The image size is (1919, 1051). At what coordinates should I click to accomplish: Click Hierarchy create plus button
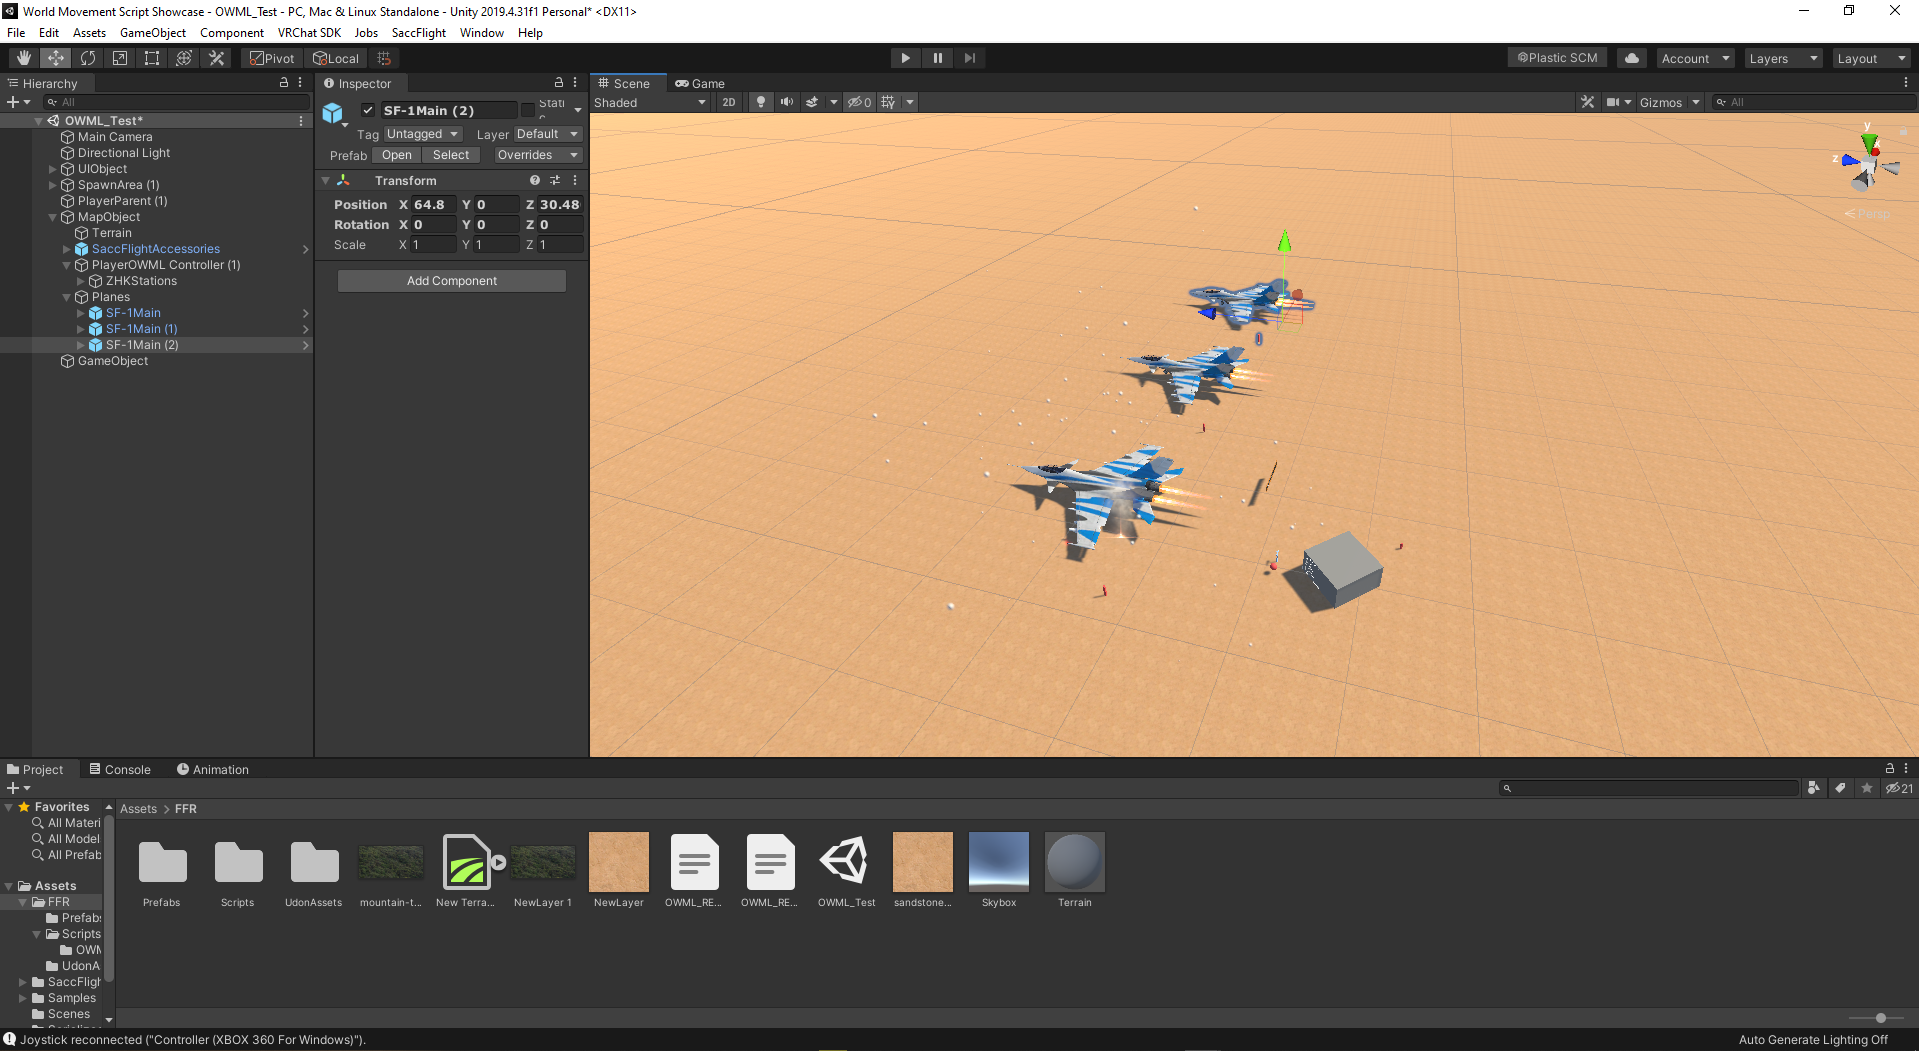pos(13,102)
